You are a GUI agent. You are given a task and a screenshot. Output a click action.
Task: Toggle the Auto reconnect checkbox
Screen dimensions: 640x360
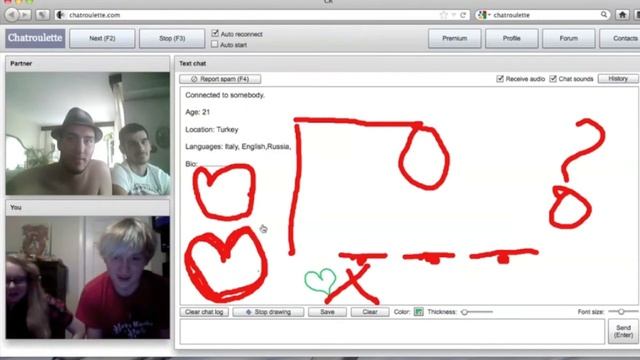(215, 33)
